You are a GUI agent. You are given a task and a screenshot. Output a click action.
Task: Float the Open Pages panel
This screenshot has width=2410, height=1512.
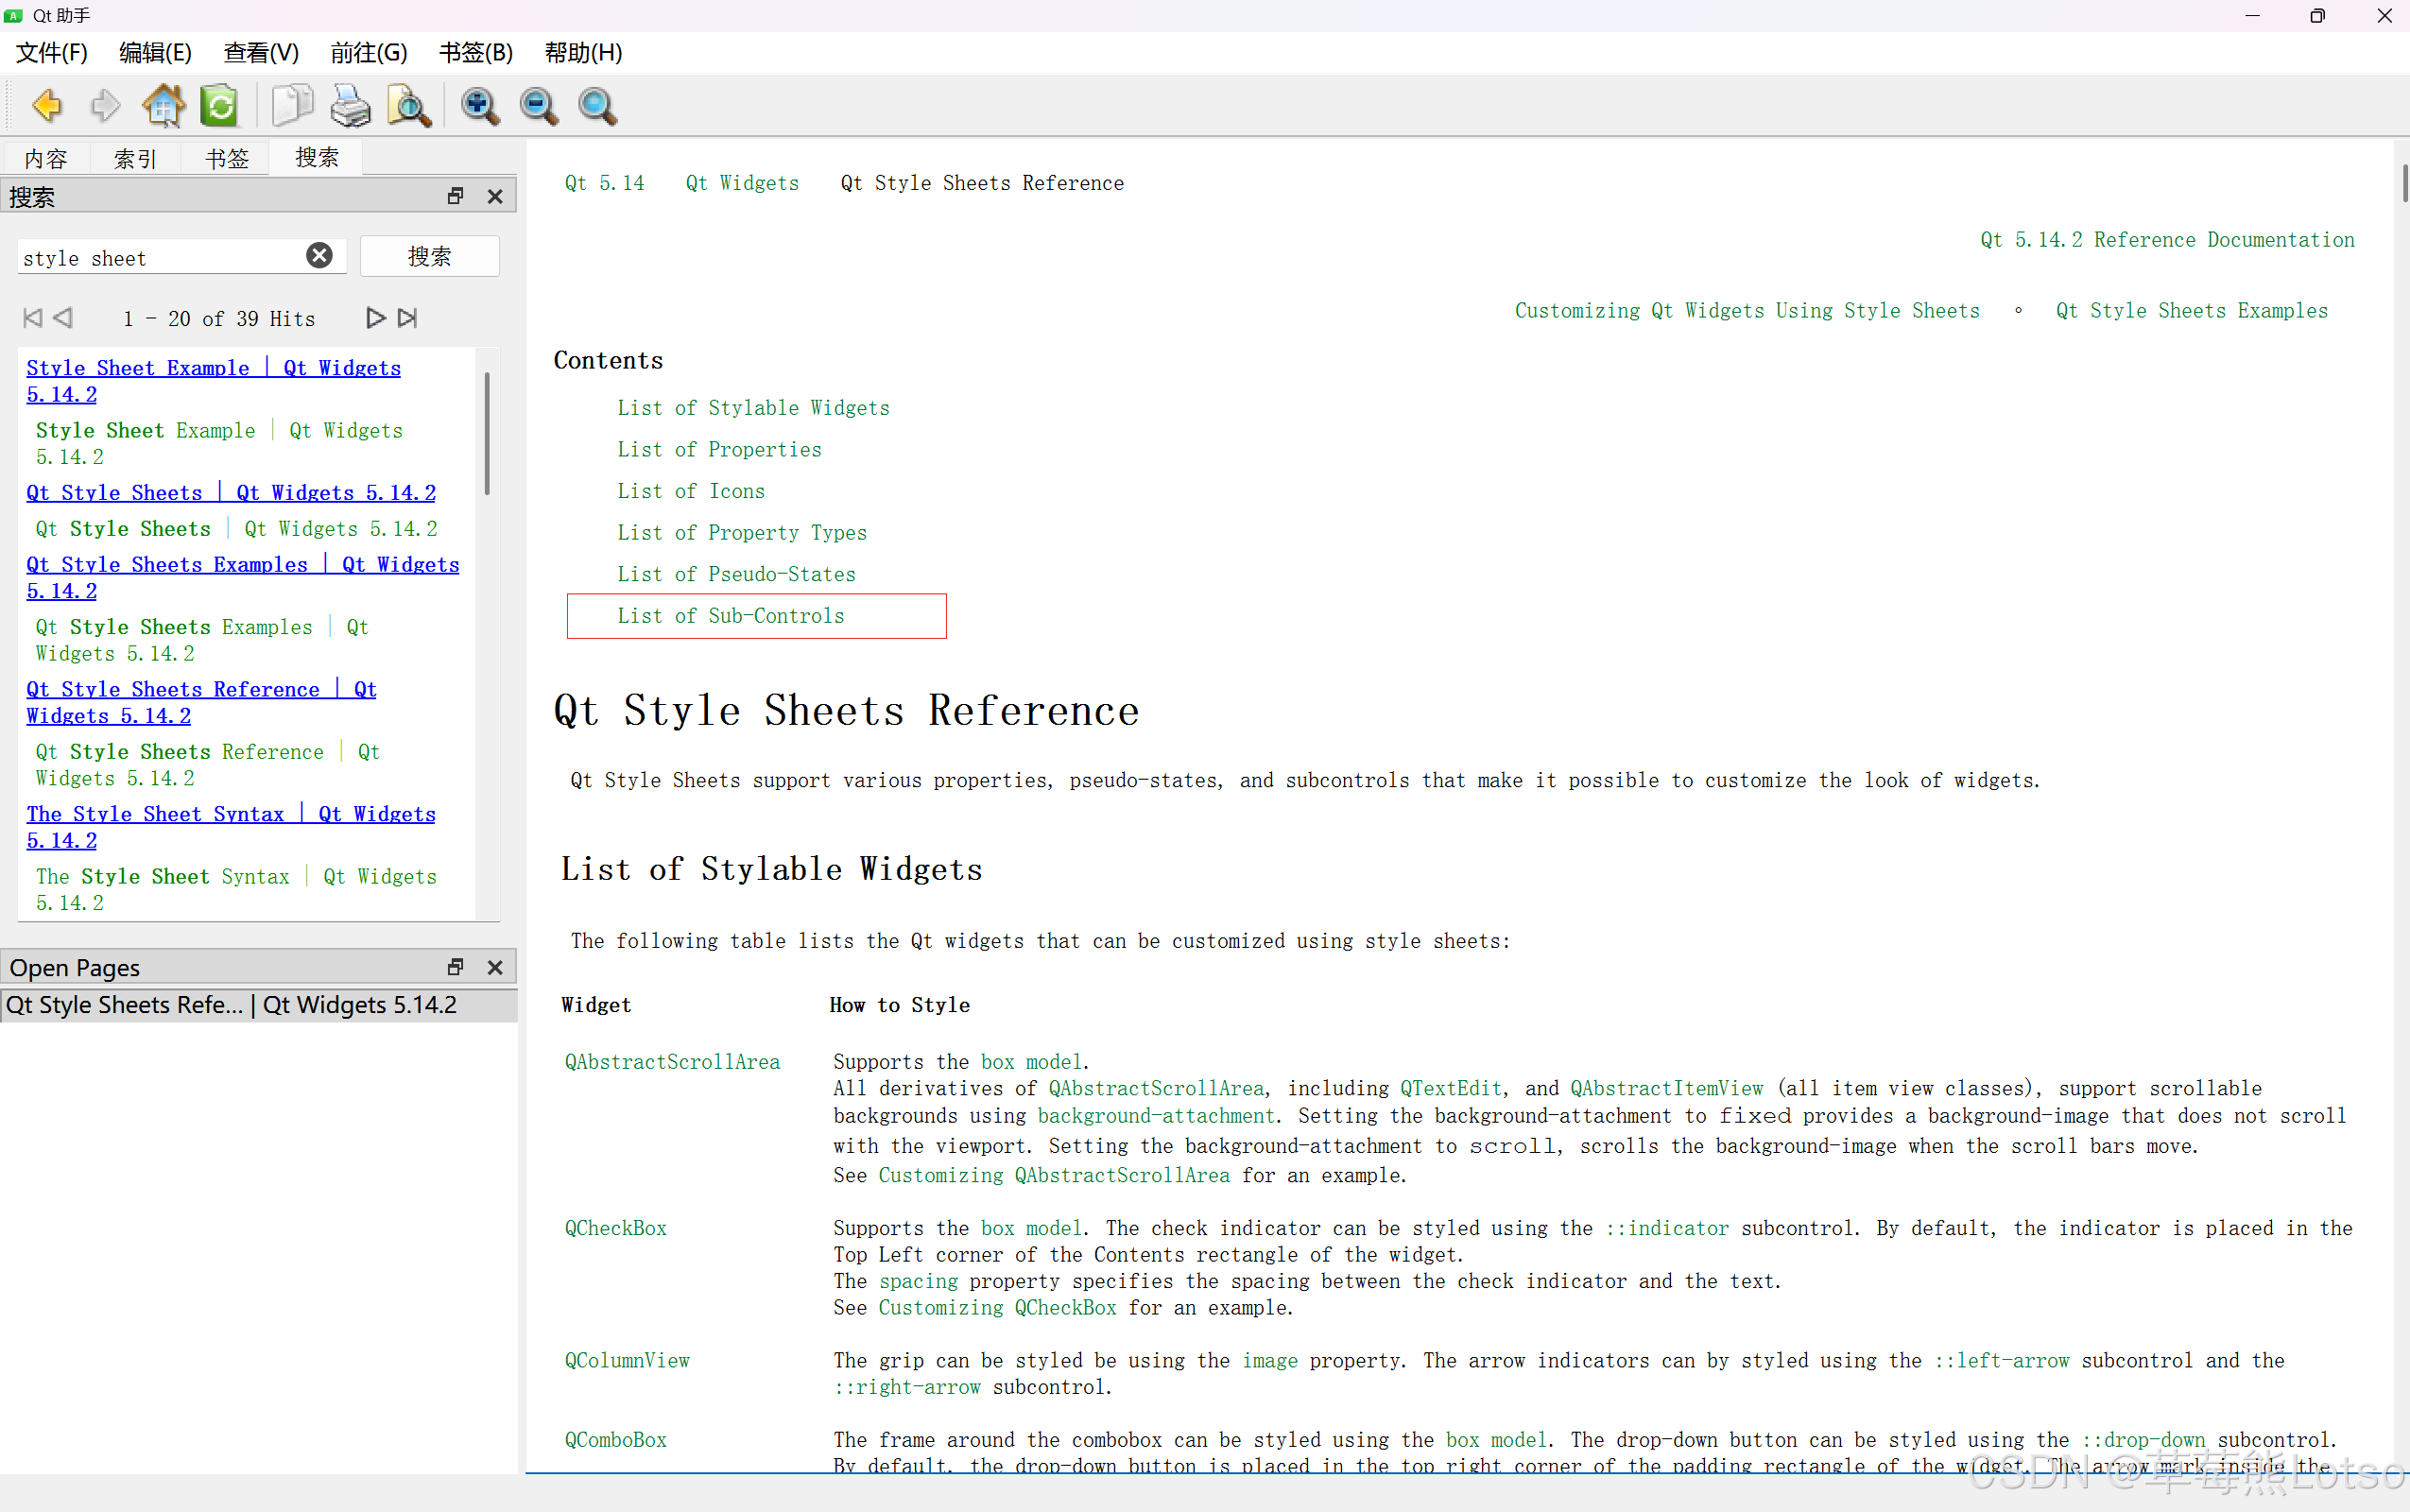(456, 967)
